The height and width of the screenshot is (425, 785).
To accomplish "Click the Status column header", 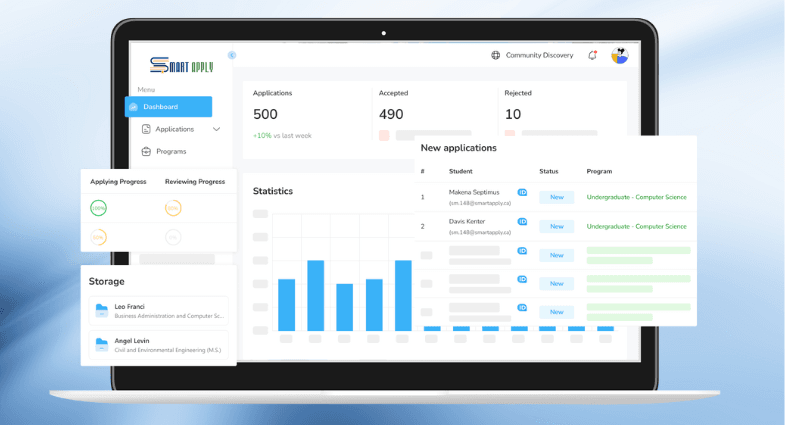I will tap(549, 171).
